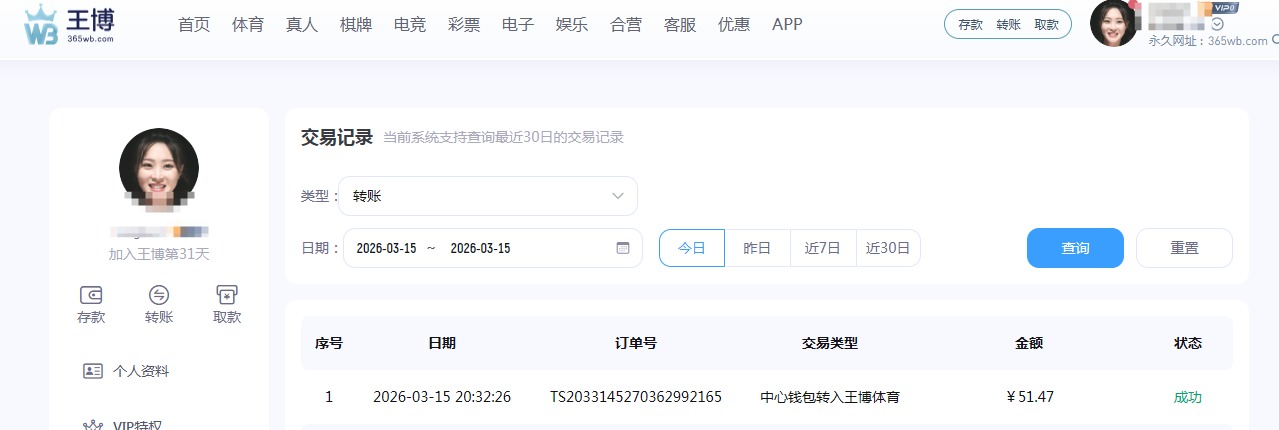Open the 棋牌 navigation item
1279x430 pixels.
[356, 25]
